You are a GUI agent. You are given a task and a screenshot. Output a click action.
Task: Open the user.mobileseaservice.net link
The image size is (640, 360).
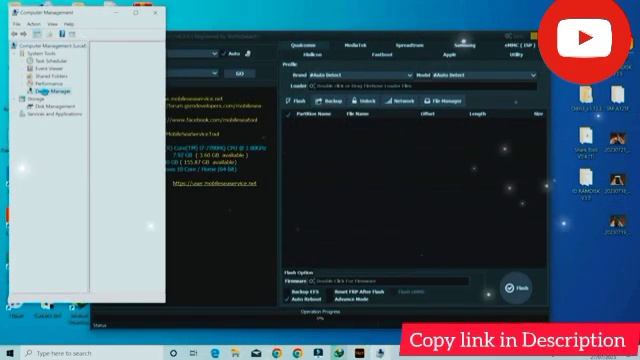click(x=215, y=184)
